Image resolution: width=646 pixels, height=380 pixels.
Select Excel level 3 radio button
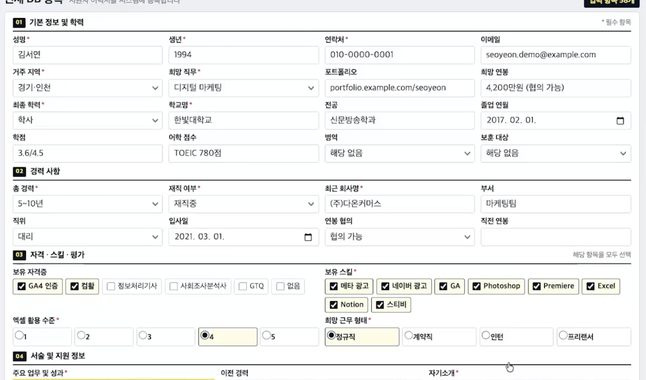point(143,335)
